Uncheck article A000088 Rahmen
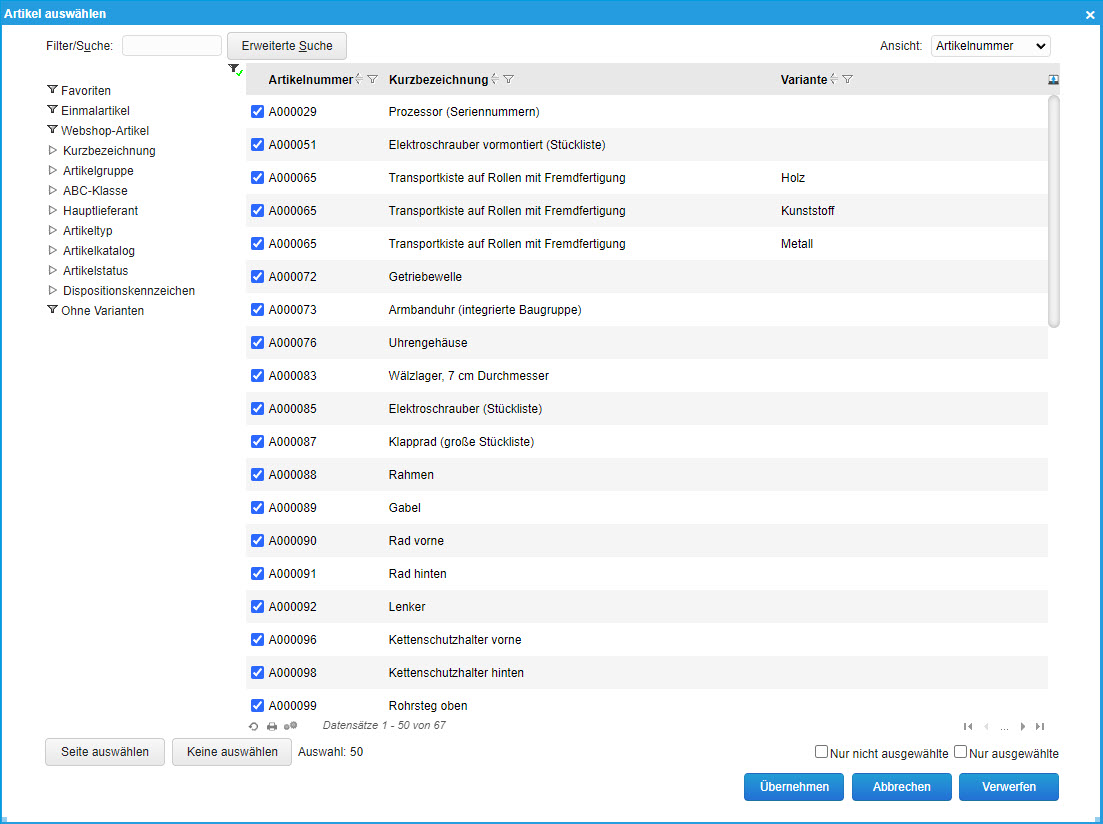The height and width of the screenshot is (824, 1103). [257, 475]
